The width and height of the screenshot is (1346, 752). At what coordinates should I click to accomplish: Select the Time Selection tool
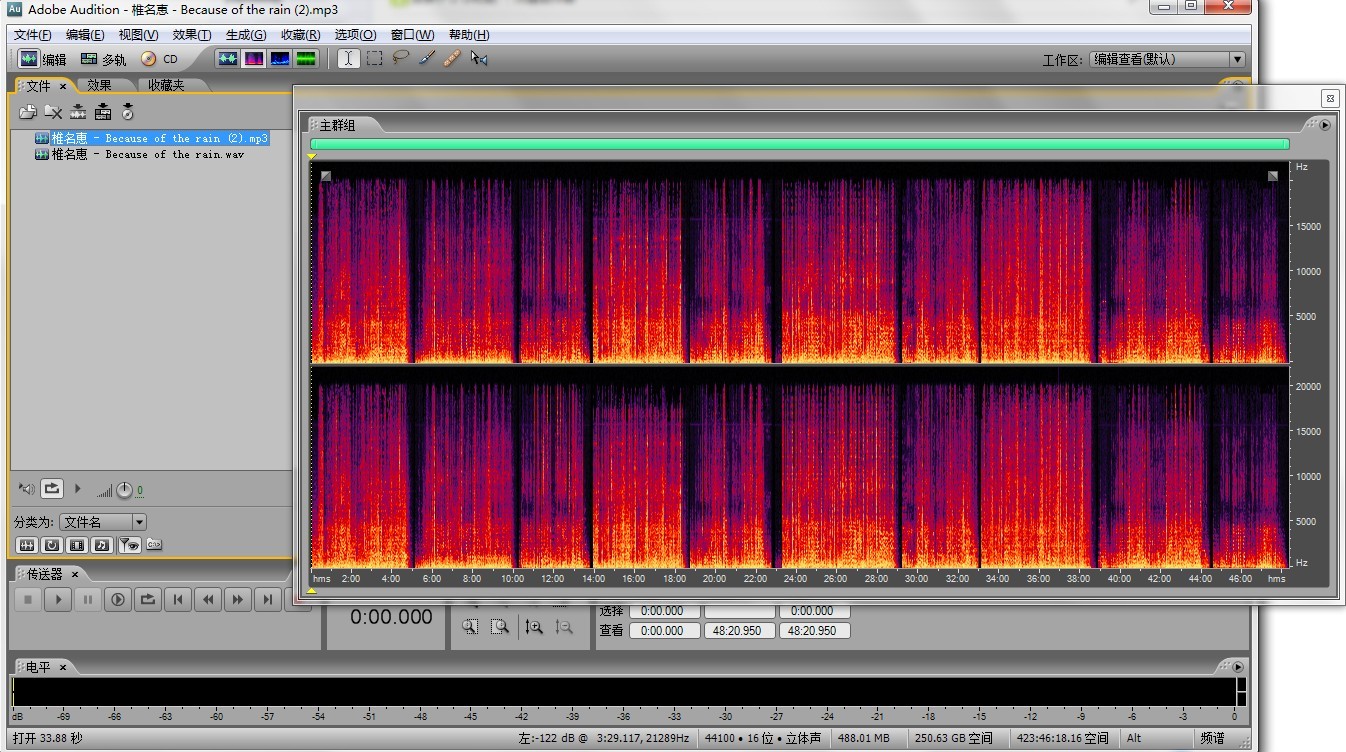tap(348, 59)
